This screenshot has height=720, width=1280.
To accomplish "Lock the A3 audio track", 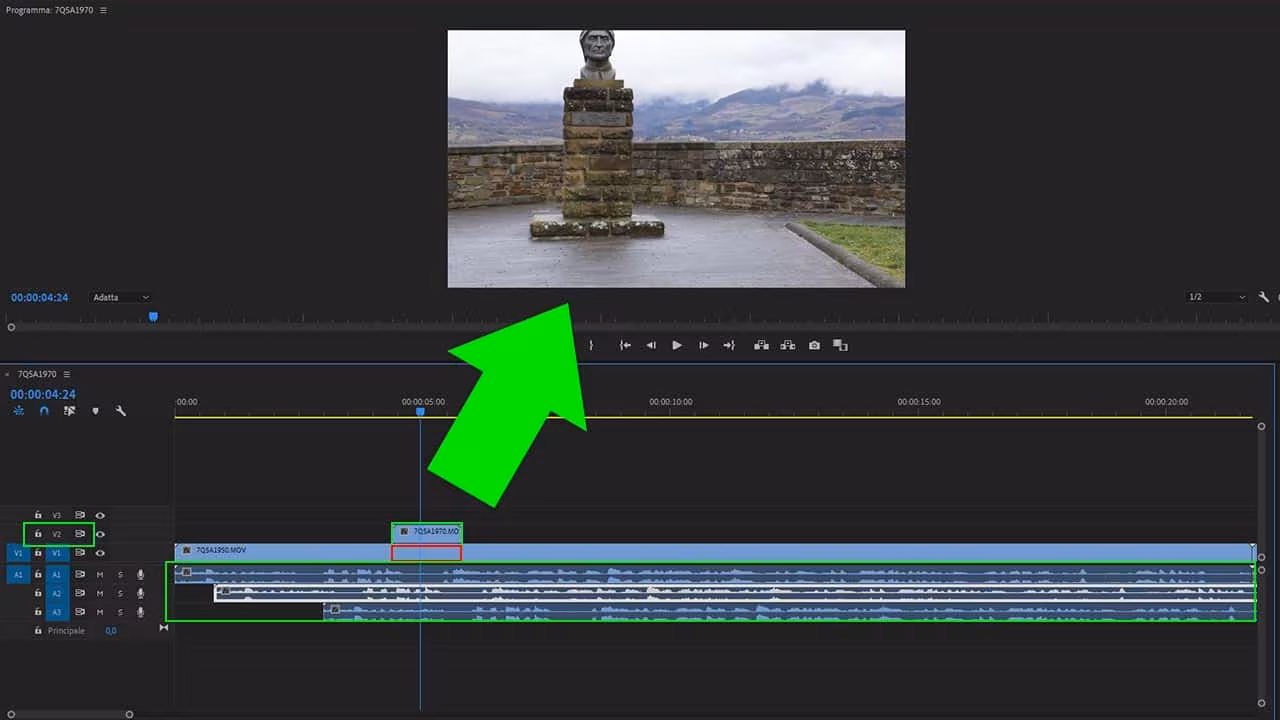I will [37, 611].
